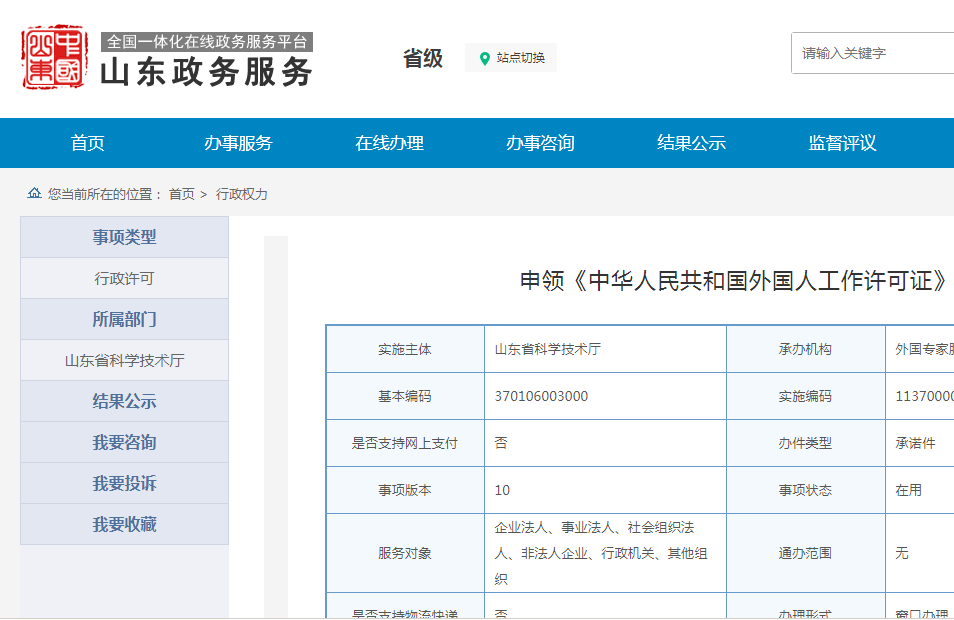954x620 pixels.
Task: Select 办事服务 in navigation bar
Action: 238,143
